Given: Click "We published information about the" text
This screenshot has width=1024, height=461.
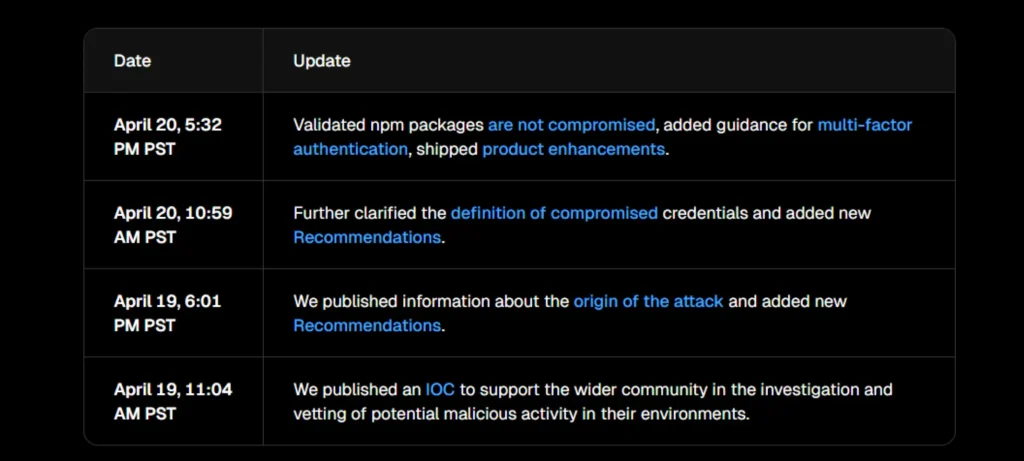Looking at the screenshot, I should [431, 301].
